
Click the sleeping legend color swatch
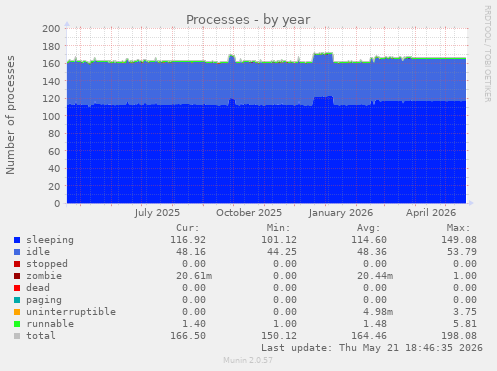click(x=17, y=240)
